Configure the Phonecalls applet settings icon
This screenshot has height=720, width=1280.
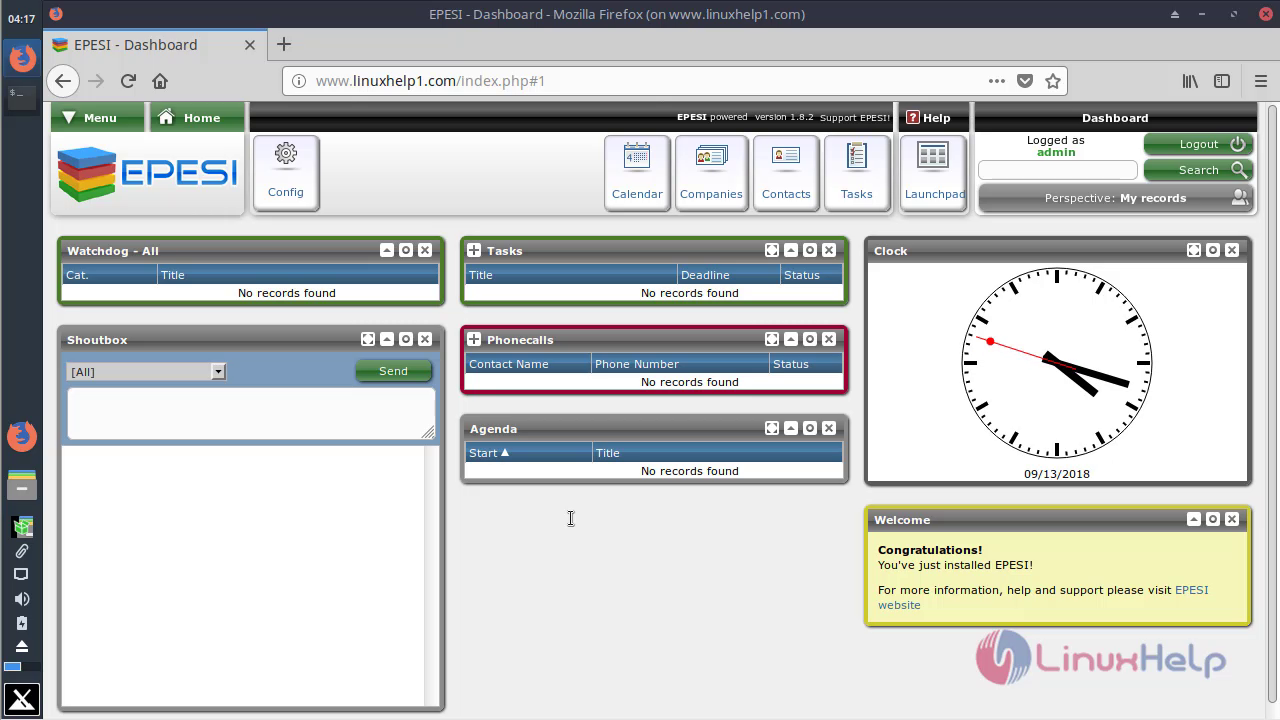tap(810, 339)
